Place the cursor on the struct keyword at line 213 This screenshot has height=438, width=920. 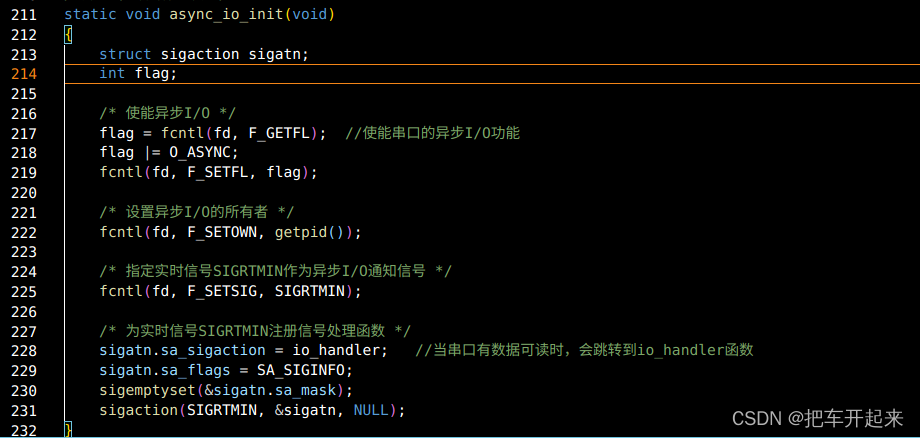click(125, 55)
